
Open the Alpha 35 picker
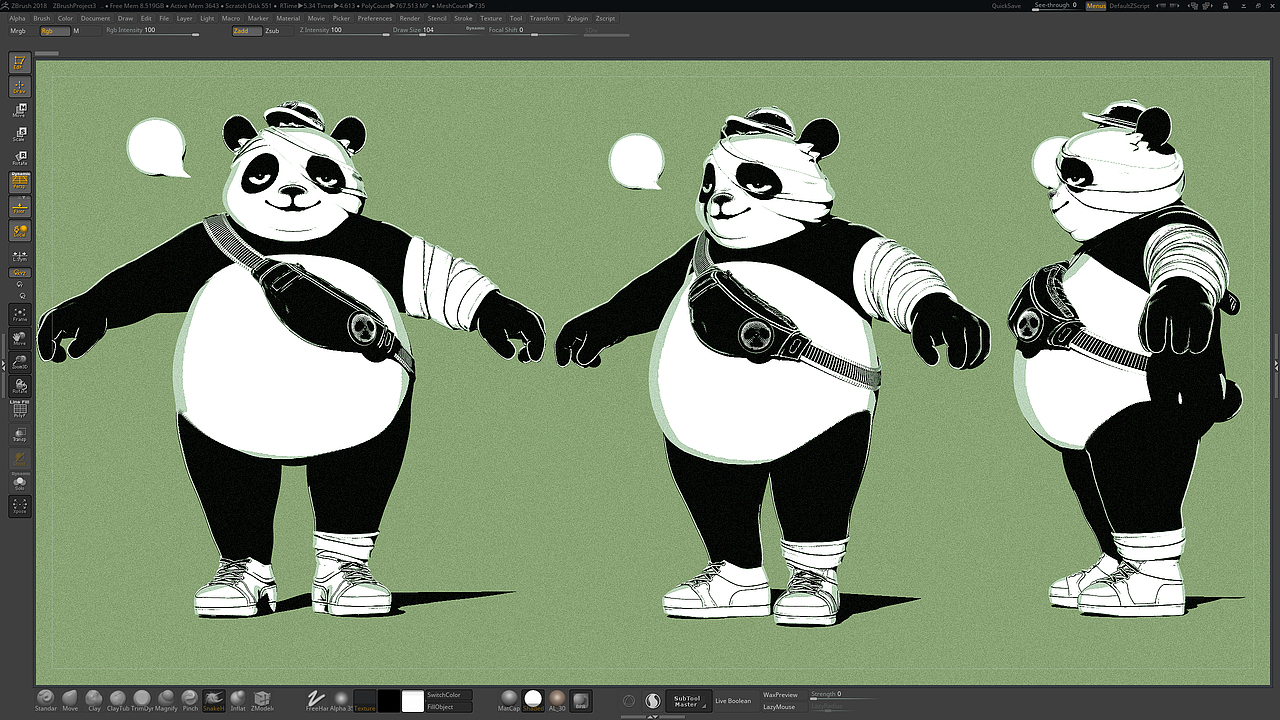coord(341,701)
